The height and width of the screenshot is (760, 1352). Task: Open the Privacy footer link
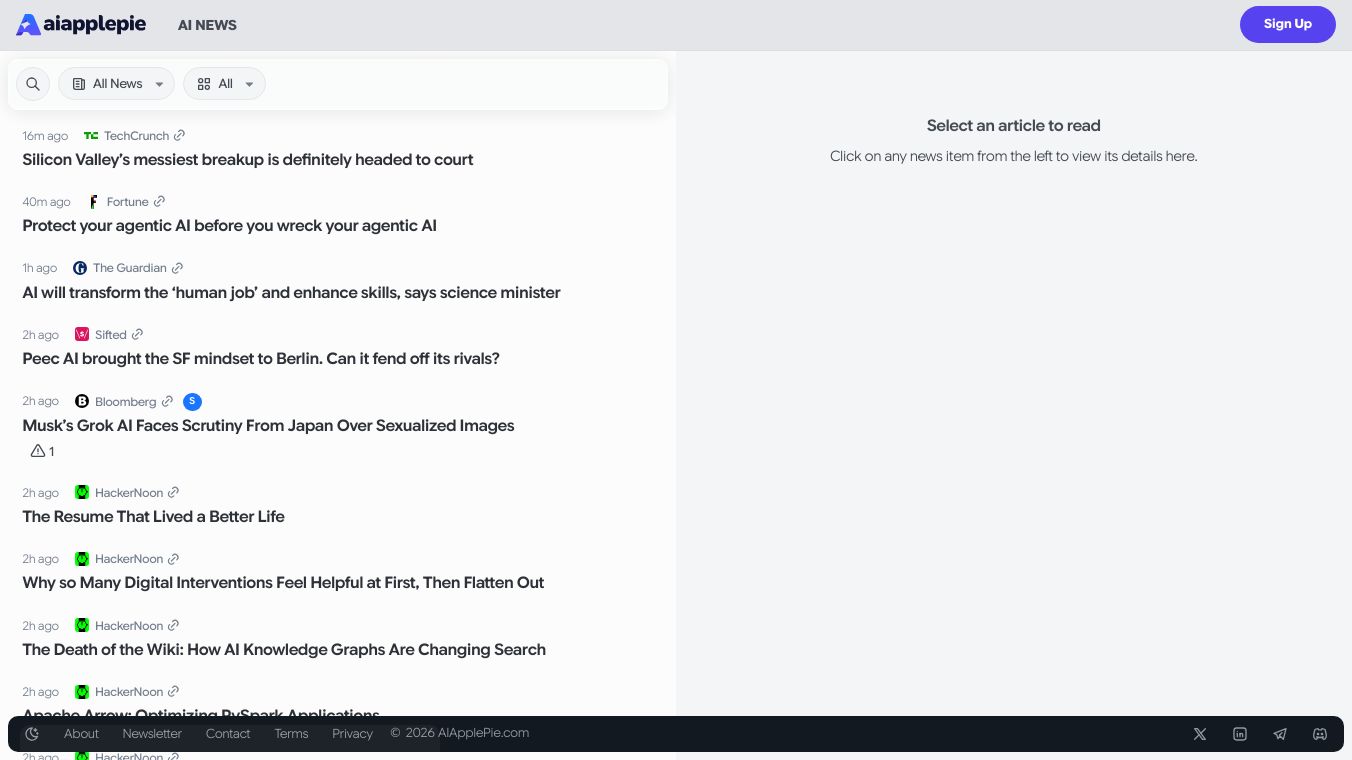click(352, 734)
